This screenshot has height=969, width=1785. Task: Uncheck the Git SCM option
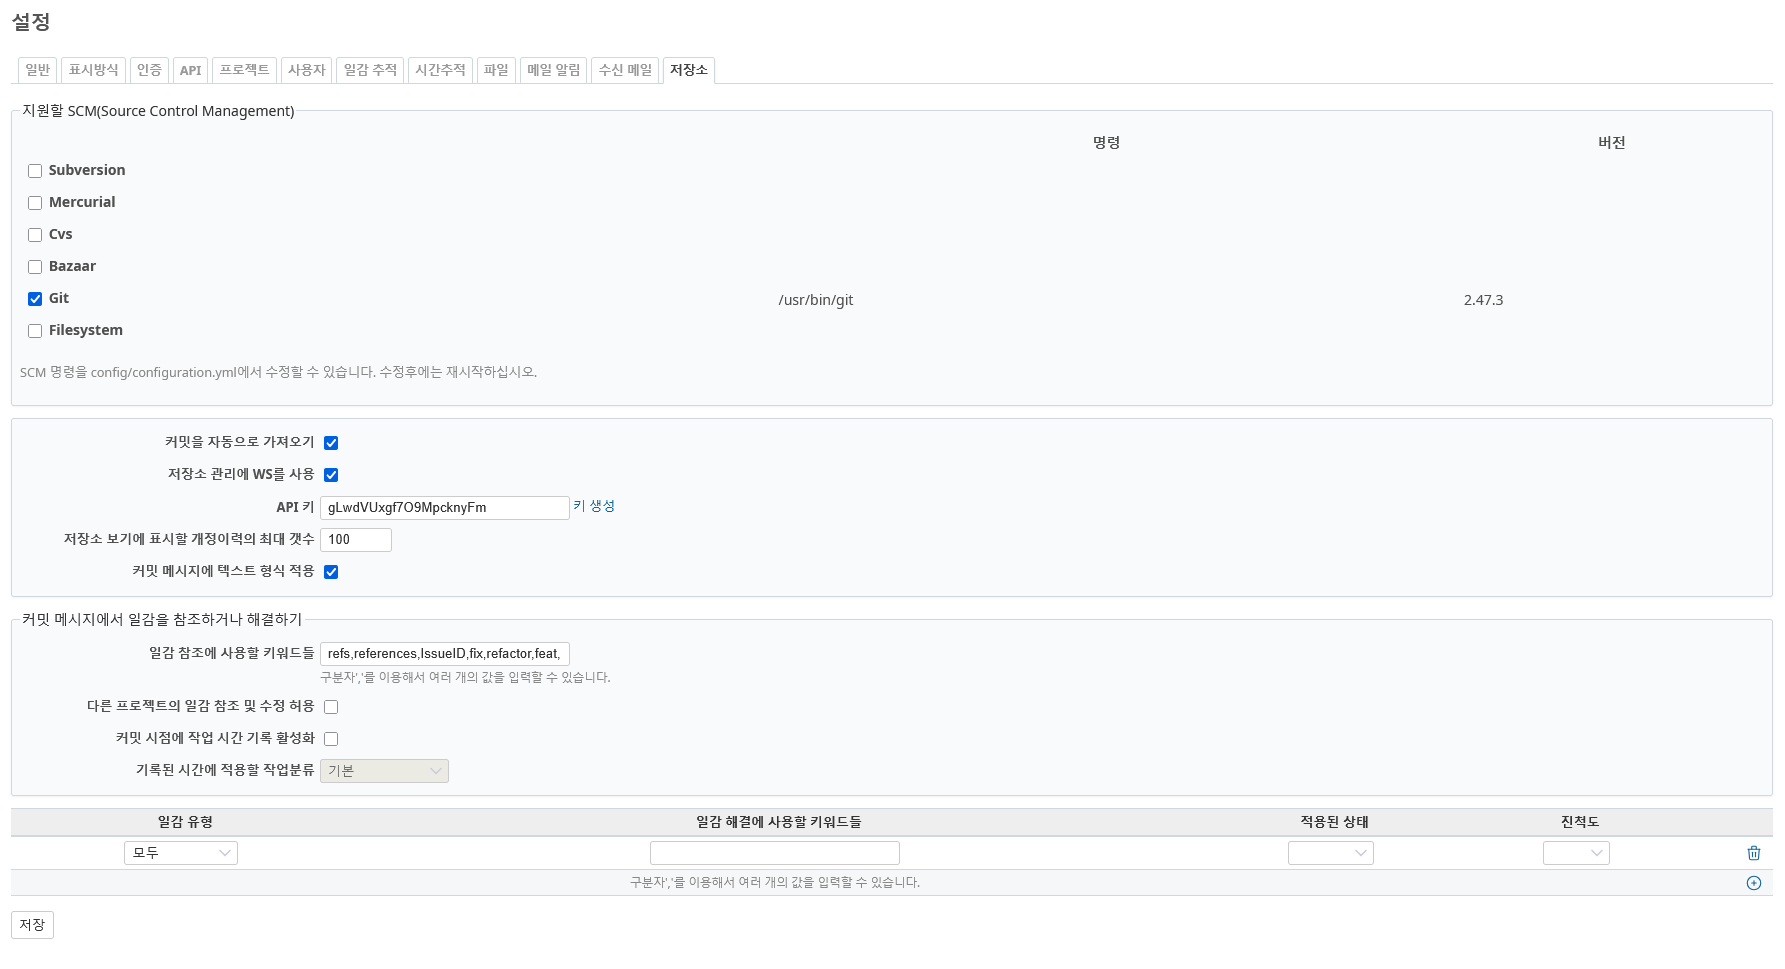coord(35,298)
